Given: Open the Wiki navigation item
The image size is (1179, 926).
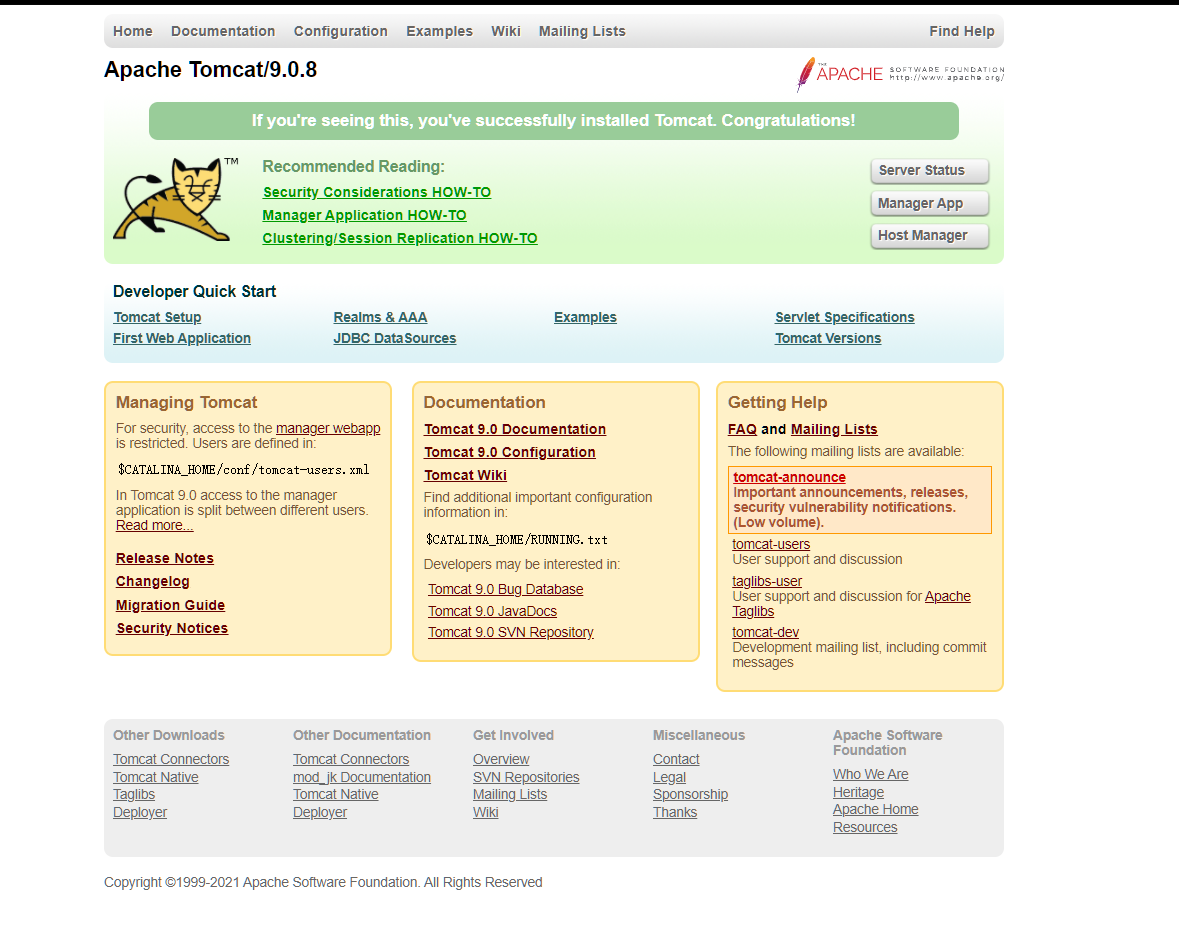Looking at the screenshot, I should coord(505,31).
